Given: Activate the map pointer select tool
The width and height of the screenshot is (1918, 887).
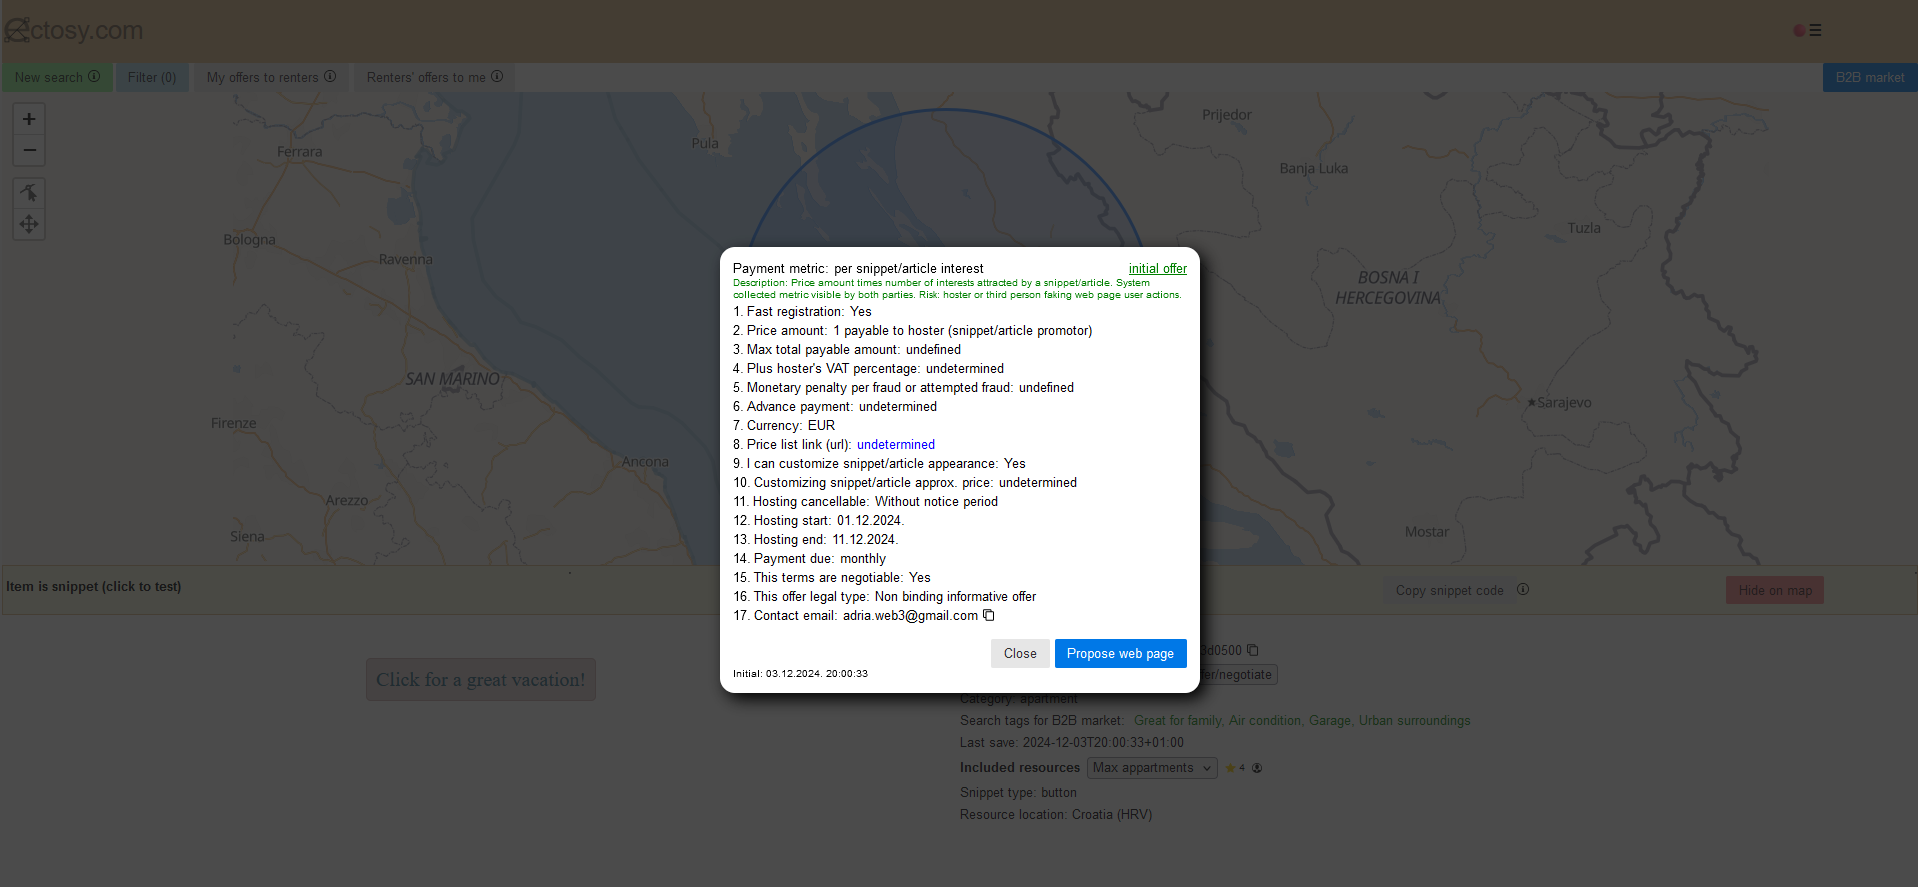Looking at the screenshot, I should tap(29, 193).
